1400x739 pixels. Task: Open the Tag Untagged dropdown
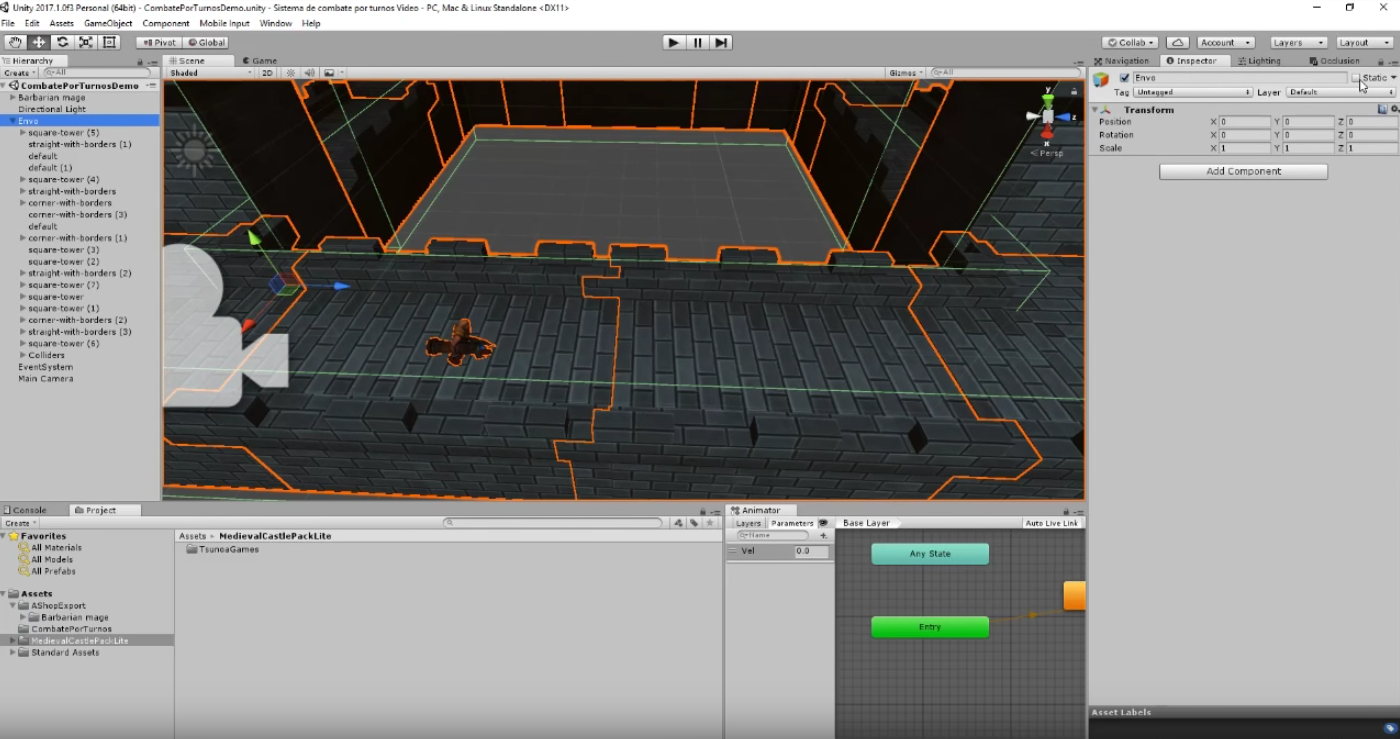pos(1193,92)
